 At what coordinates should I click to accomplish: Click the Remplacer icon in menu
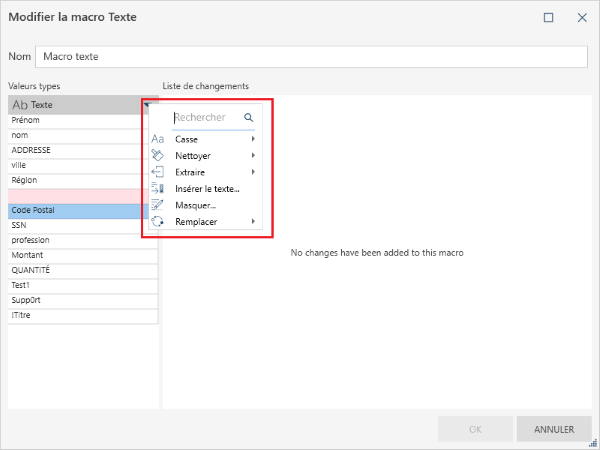coord(157,221)
